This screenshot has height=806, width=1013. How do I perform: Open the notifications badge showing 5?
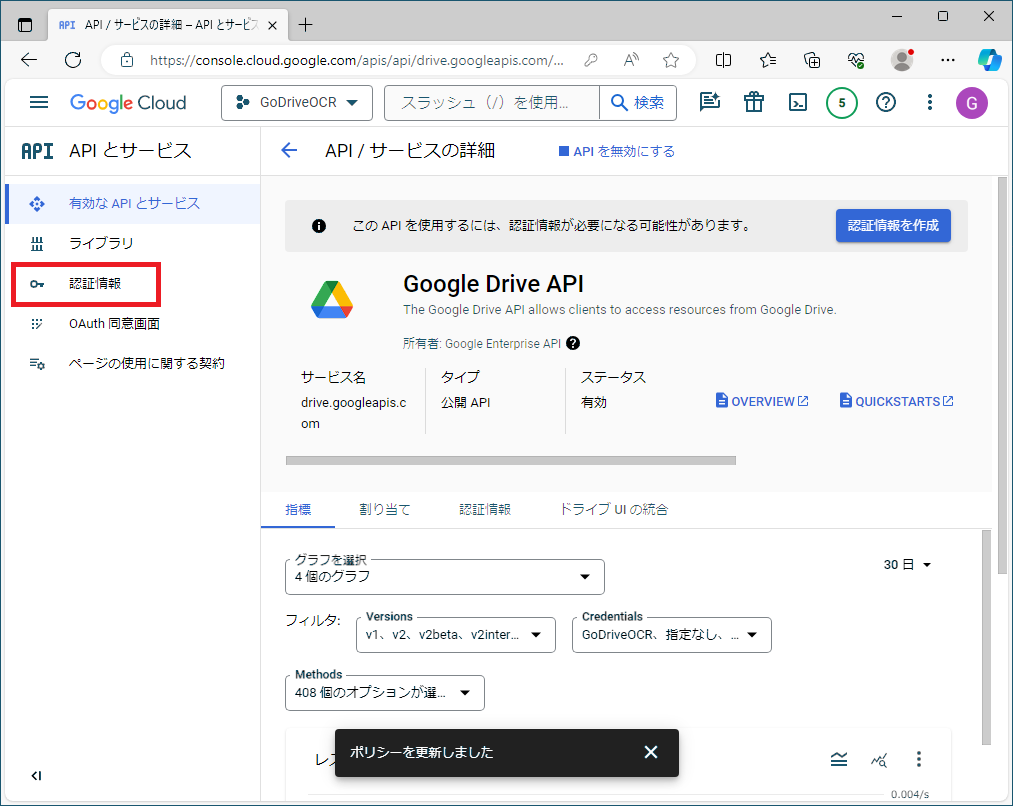coord(842,103)
